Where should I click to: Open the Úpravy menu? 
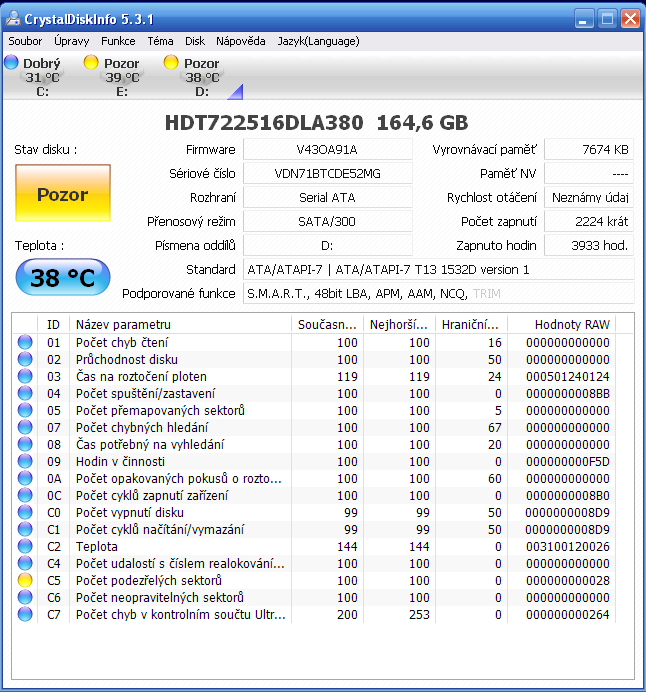coord(71,41)
